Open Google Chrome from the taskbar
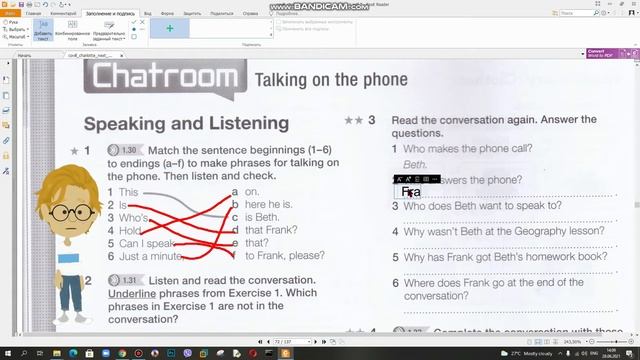The height and width of the screenshot is (360, 640). 122,353
